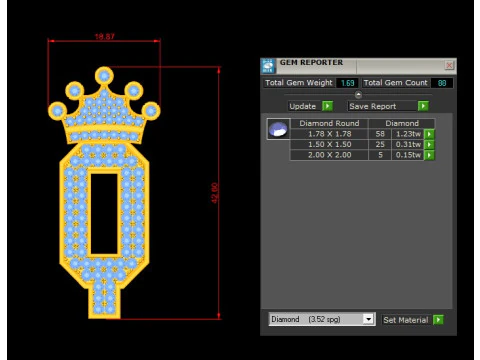Viewport: 480px width, 360px height.
Task: Click the Diamond material header cell
Action: [x=402, y=123]
